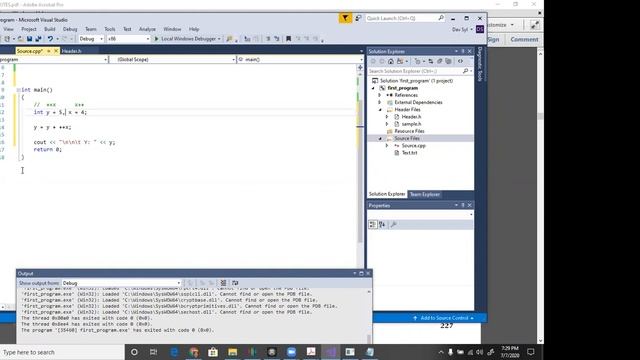
Task: Open the Tools menu
Action: [x=109, y=29]
